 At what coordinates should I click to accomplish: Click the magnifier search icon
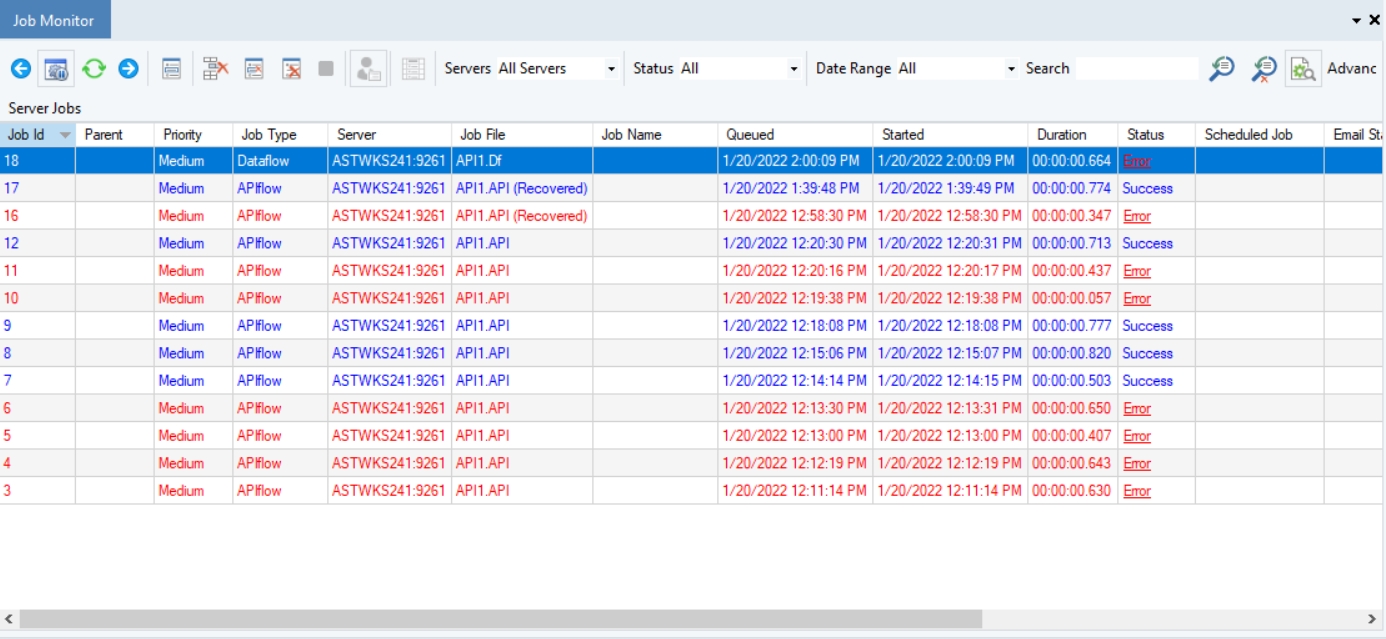click(x=1221, y=69)
